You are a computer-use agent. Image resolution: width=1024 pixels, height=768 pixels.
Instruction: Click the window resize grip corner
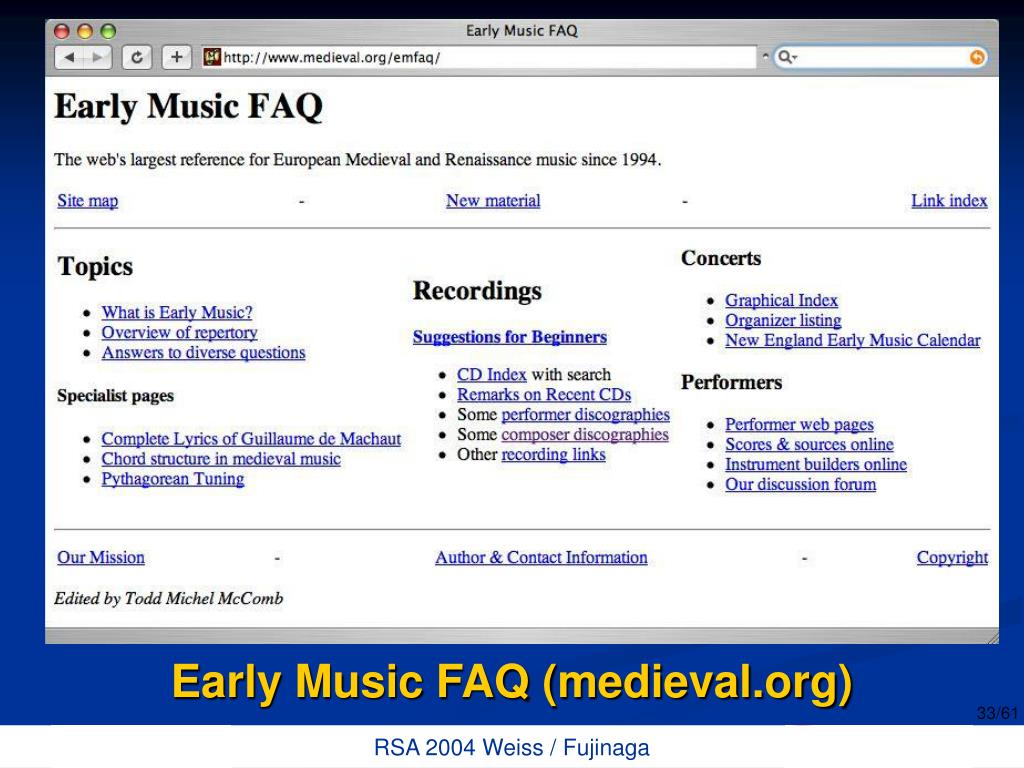[x=991, y=636]
